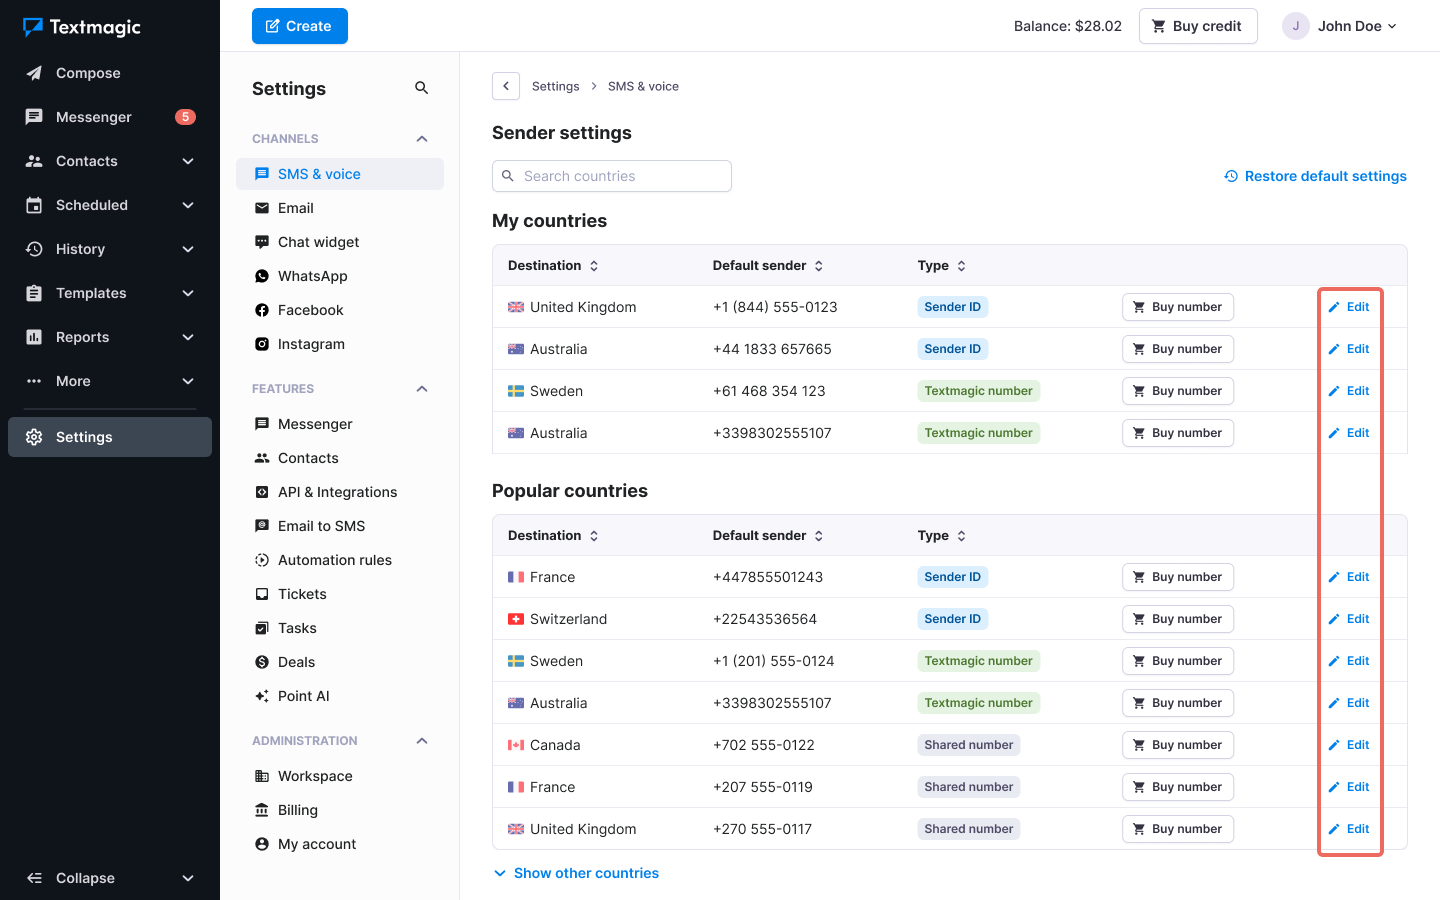Open Automation rules settings
The height and width of the screenshot is (900, 1440).
[x=334, y=560]
